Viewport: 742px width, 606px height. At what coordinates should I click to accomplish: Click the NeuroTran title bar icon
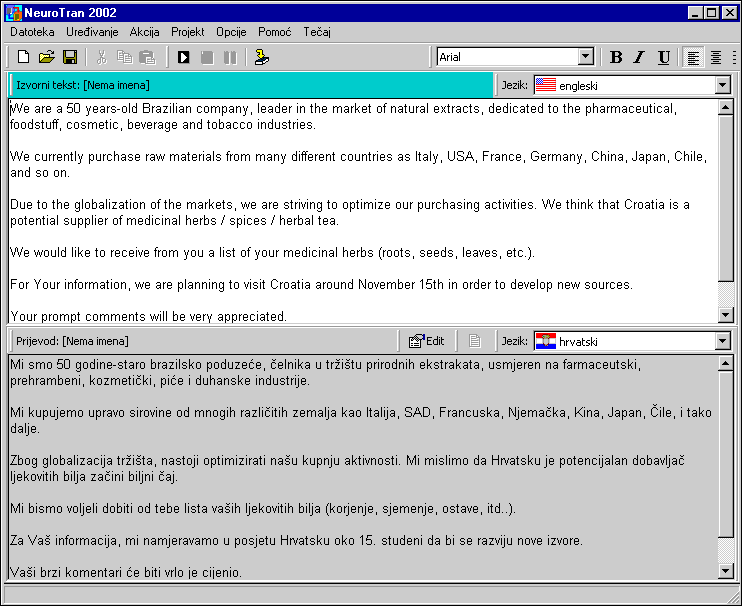click(13, 13)
